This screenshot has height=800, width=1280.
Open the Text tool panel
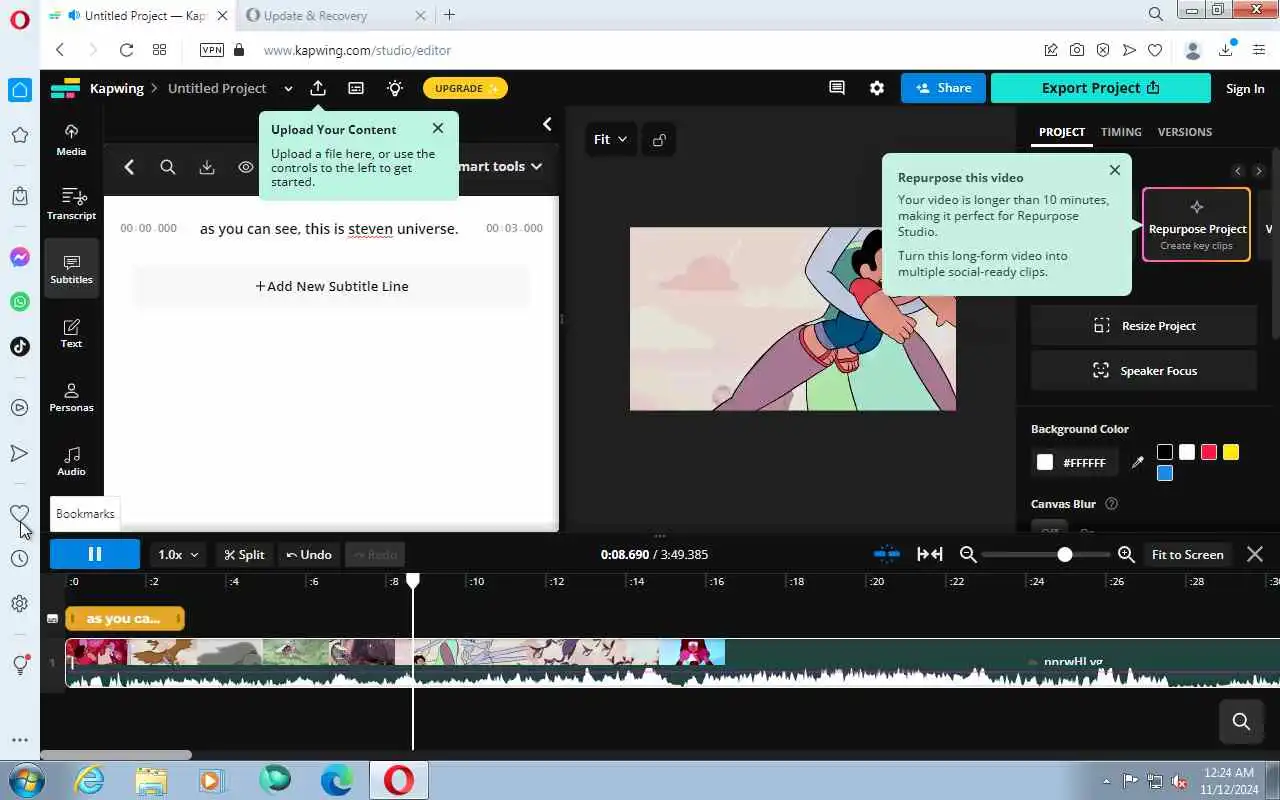pyautogui.click(x=71, y=332)
